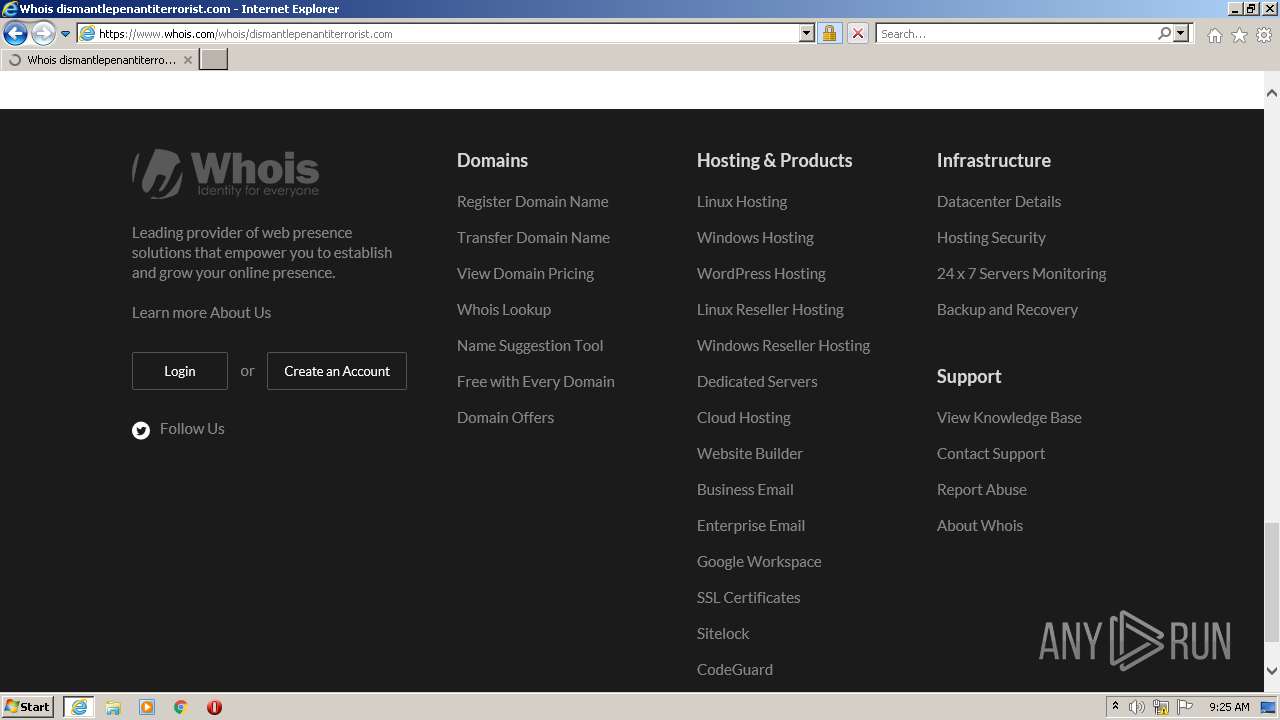Open Register Domain Name link

pos(532,201)
